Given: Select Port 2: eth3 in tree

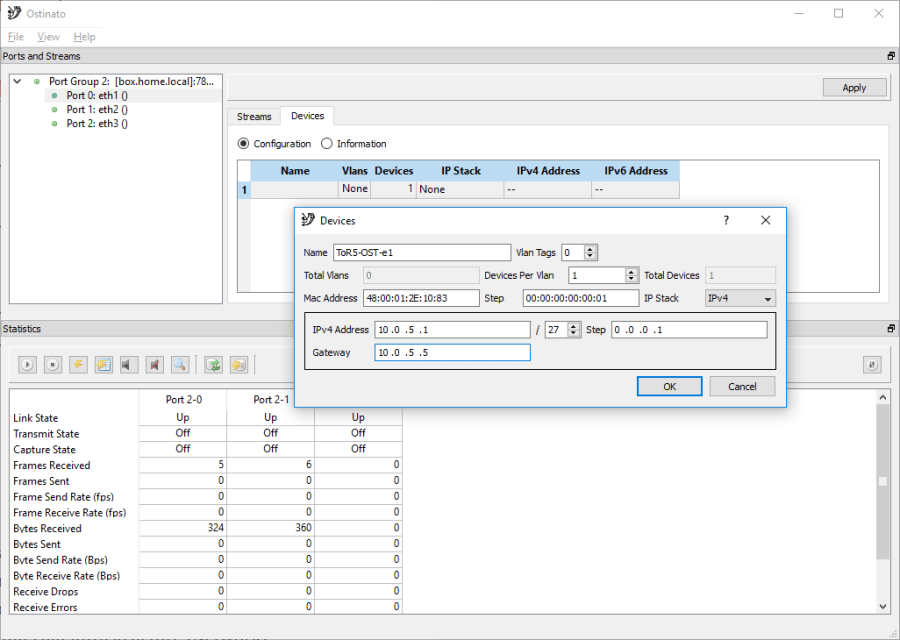Looking at the screenshot, I should (x=97, y=123).
